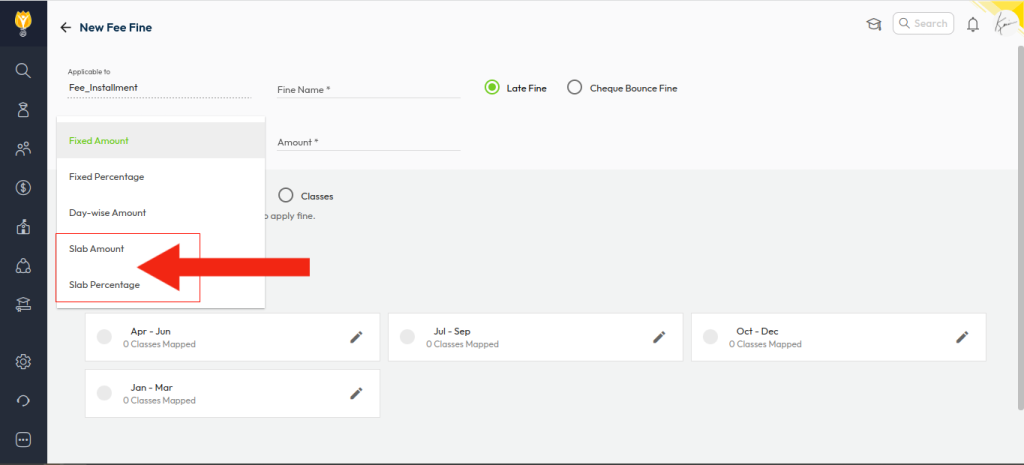Choose the Classes radio option

pos(286,196)
